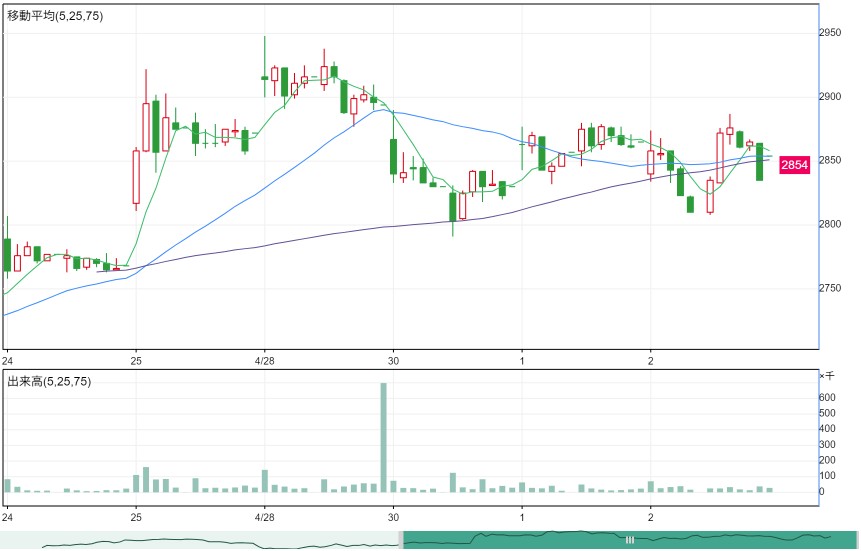Click the 4/28 date label under volume chart
Viewport: 861px width, 551px height.
[x=265, y=517]
